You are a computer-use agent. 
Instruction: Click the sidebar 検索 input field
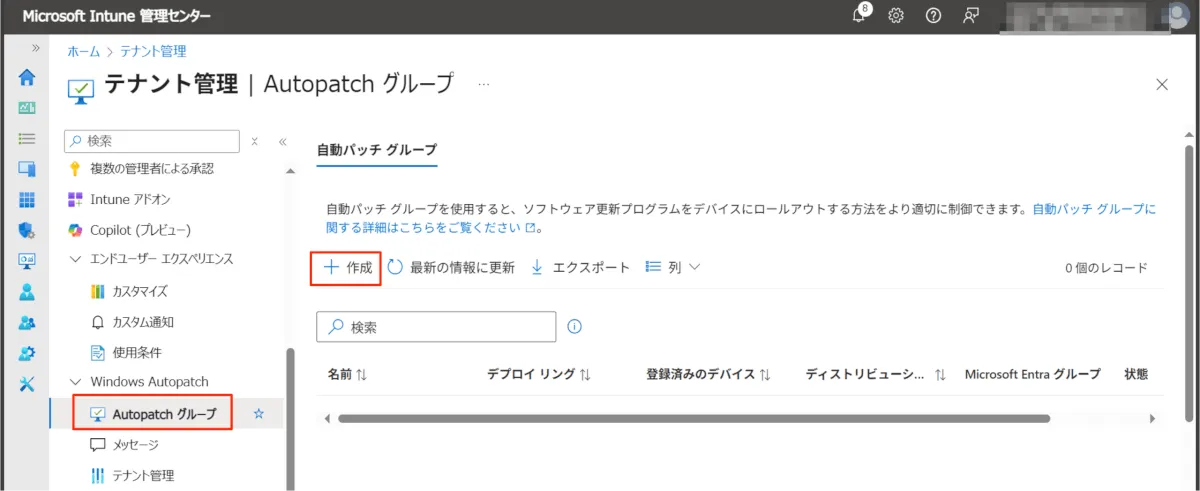pyautogui.click(x=152, y=141)
